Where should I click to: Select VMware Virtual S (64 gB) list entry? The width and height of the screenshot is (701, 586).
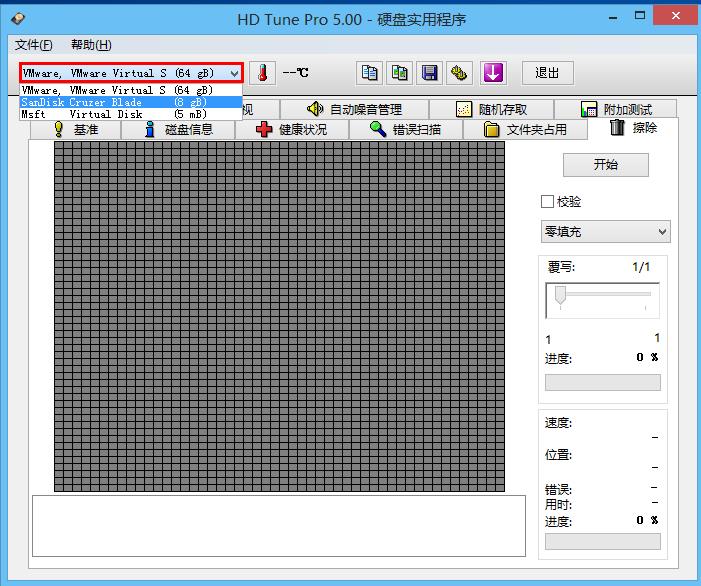point(131,90)
